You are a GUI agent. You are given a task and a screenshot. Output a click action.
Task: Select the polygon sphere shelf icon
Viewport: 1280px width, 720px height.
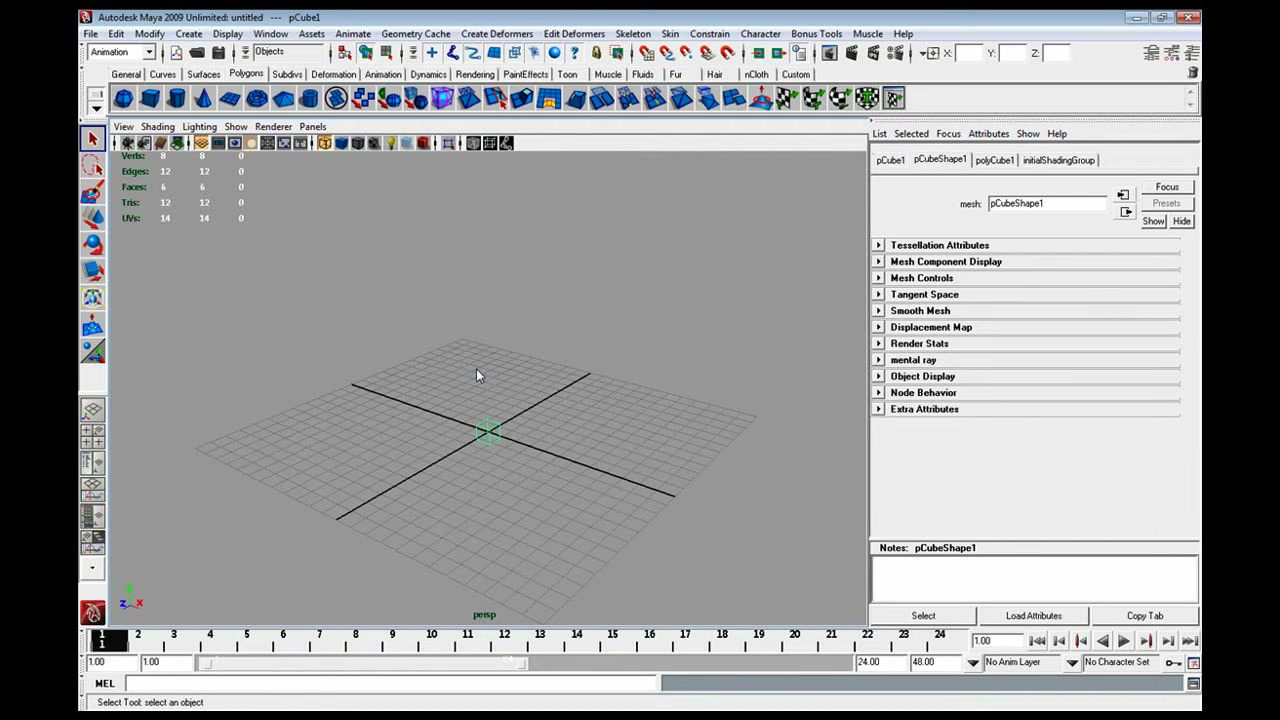tap(123, 98)
